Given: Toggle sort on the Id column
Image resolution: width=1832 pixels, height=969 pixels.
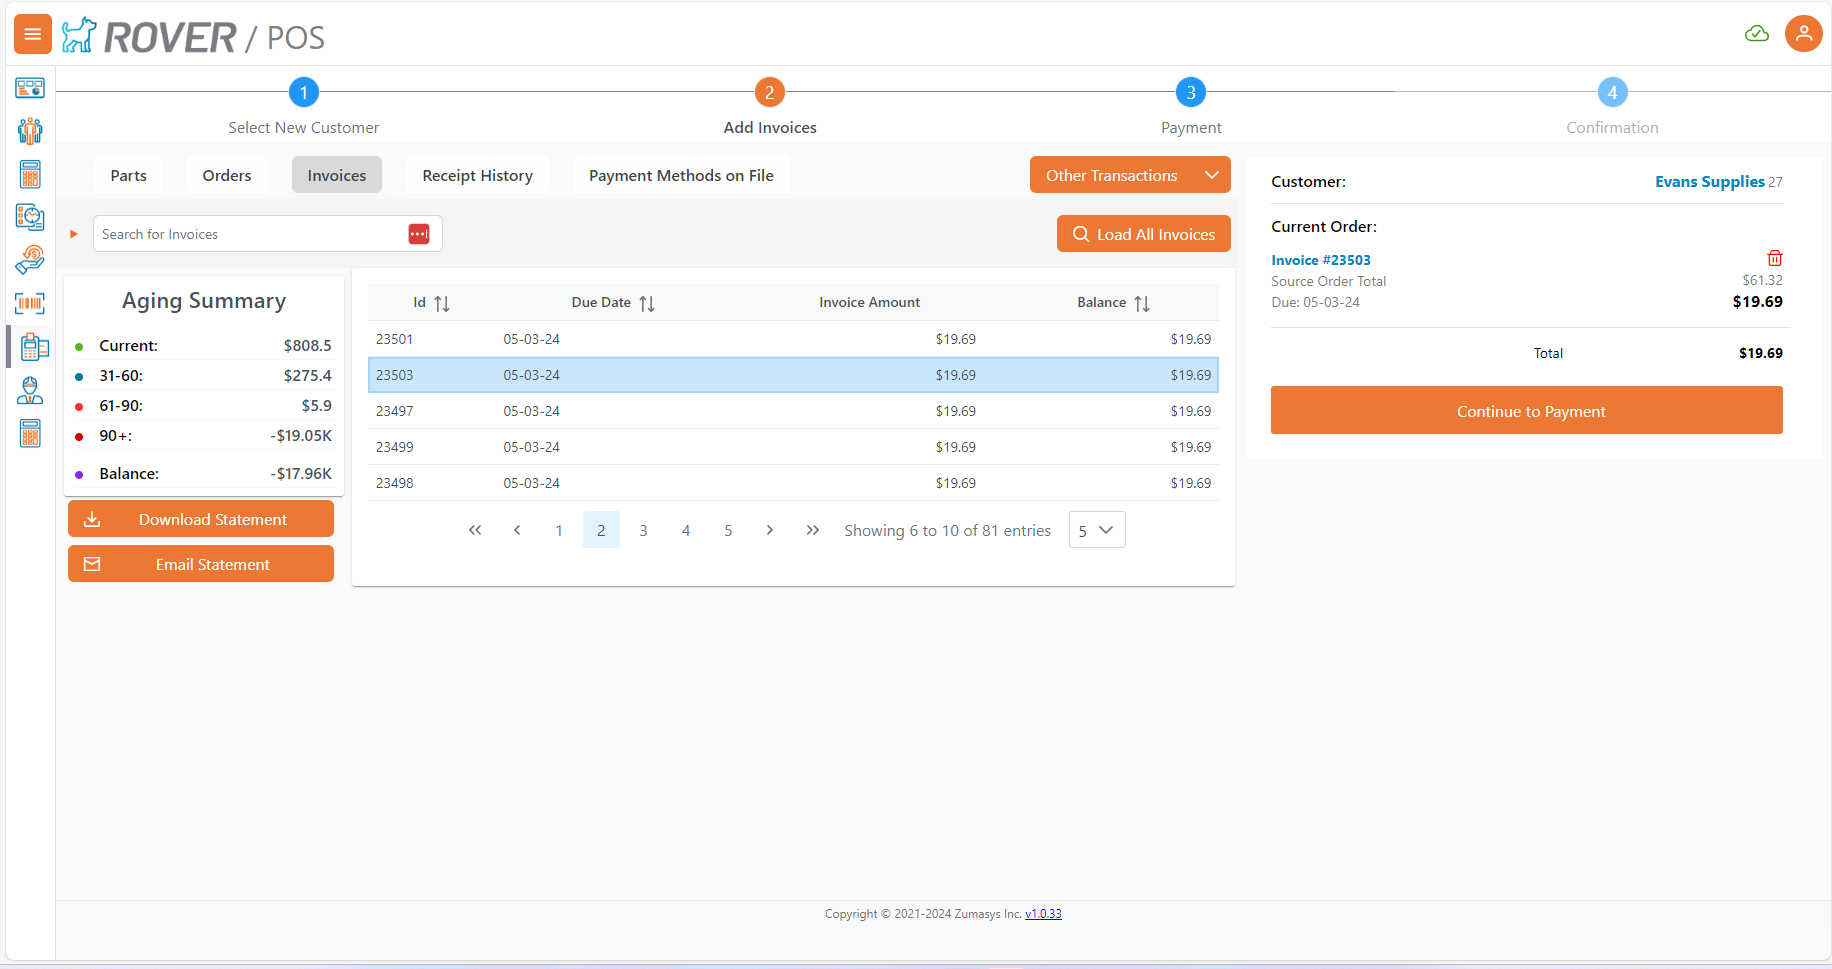Looking at the screenshot, I should (x=441, y=303).
